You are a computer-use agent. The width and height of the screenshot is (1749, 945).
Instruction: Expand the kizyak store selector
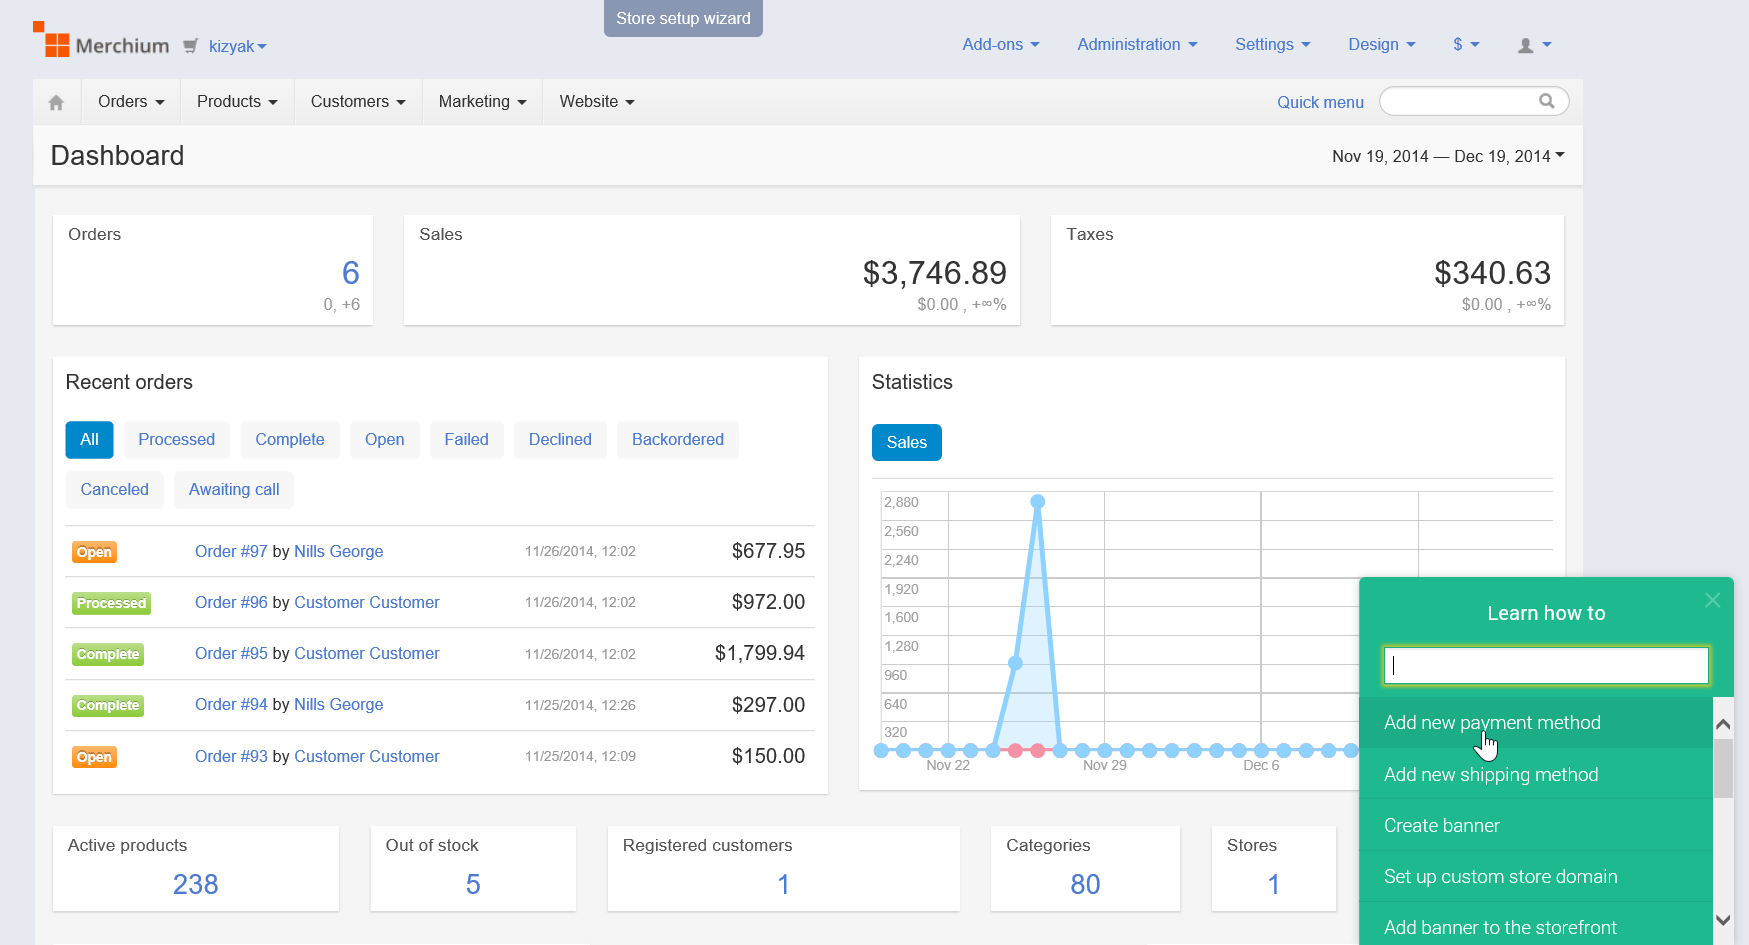point(237,47)
